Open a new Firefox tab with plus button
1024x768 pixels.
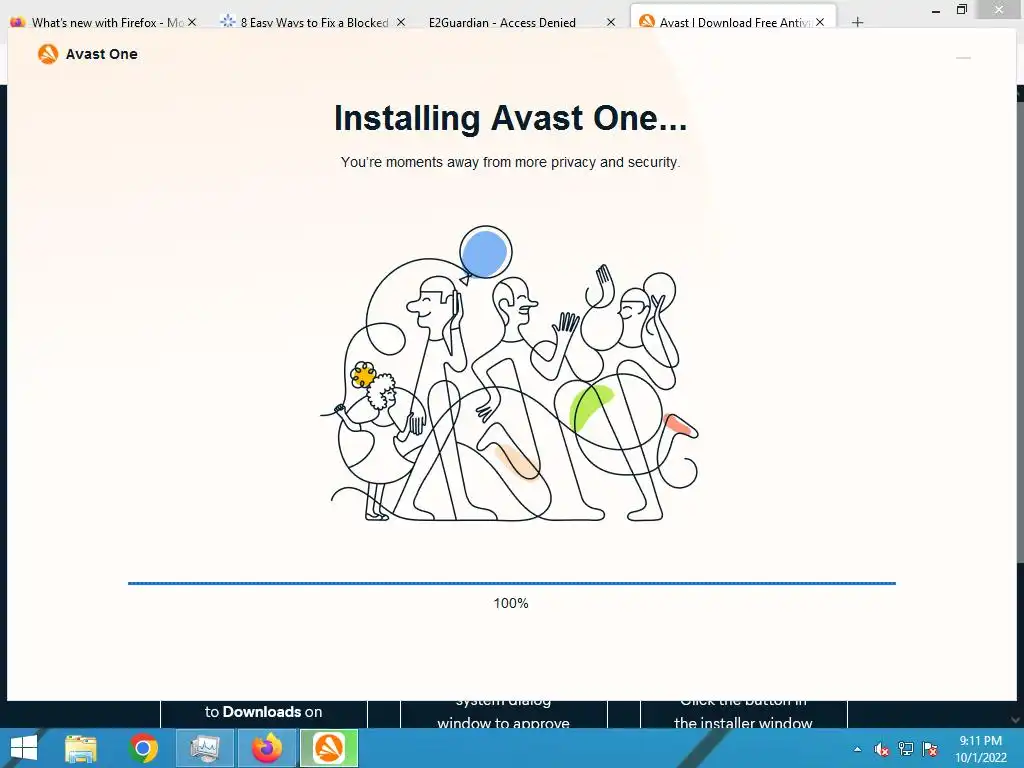pos(857,22)
